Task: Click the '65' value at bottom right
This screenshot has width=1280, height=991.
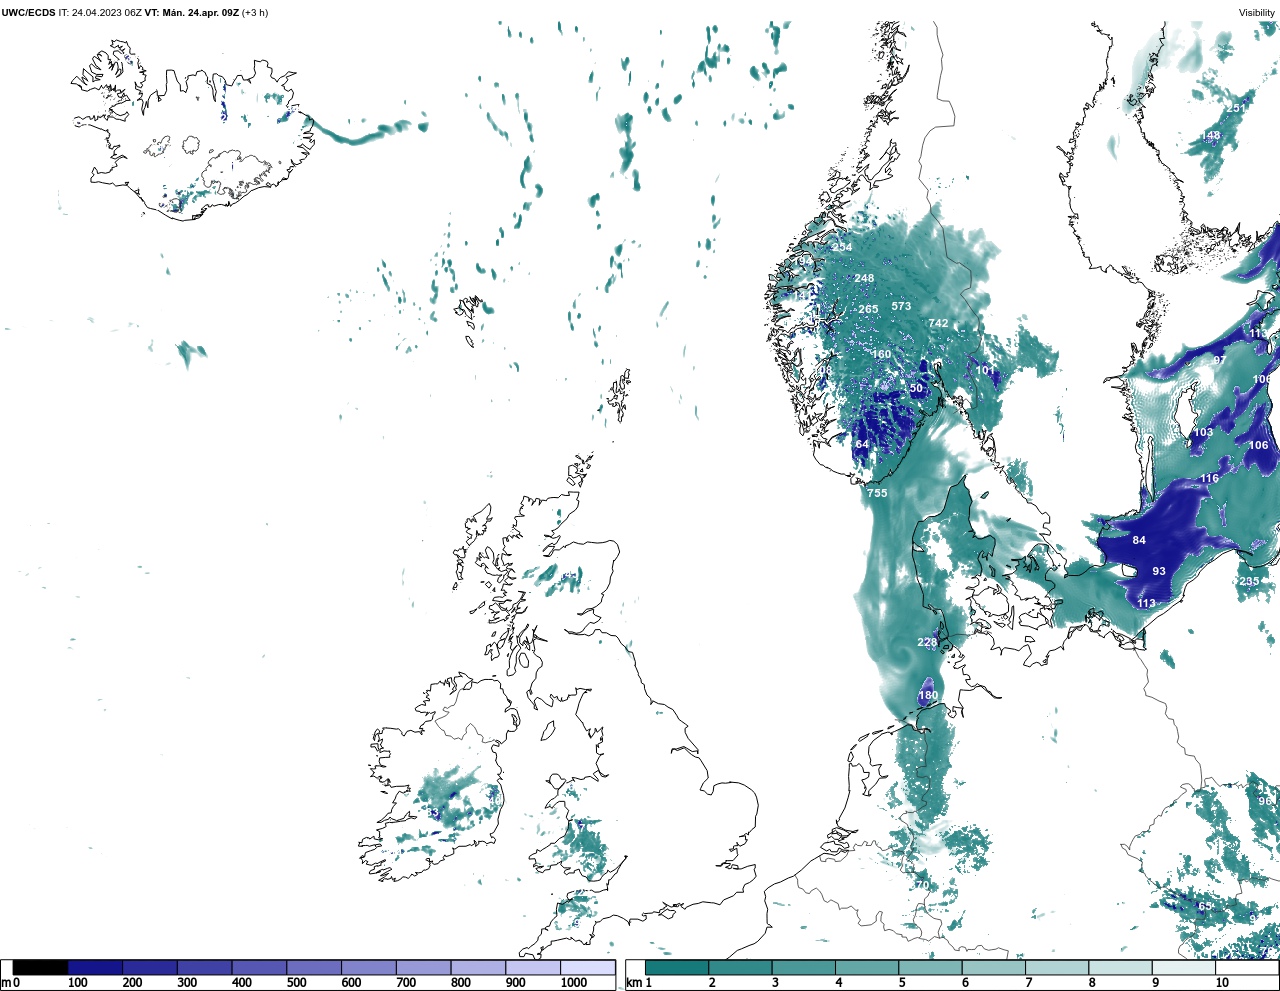Action: pos(1205,906)
